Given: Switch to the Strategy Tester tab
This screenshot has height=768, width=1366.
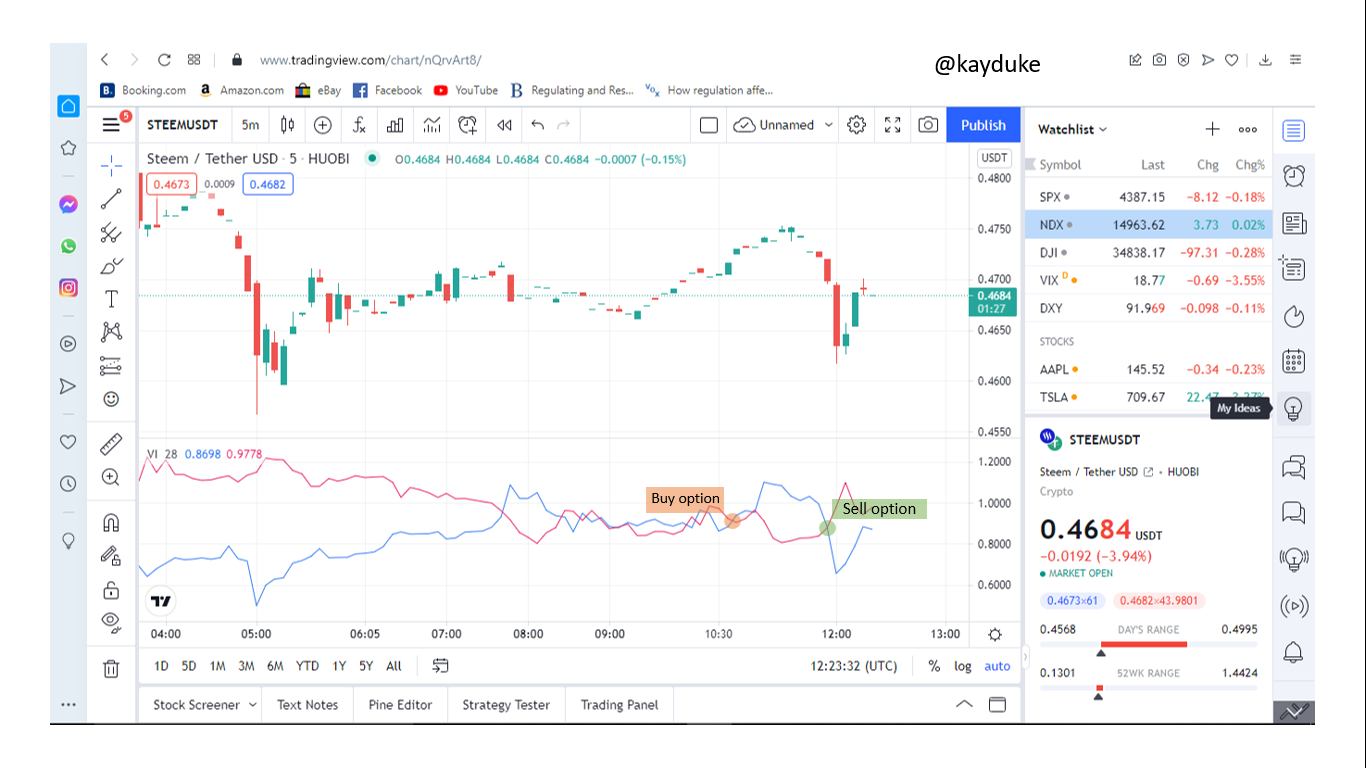Looking at the screenshot, I should click(506, 705).
